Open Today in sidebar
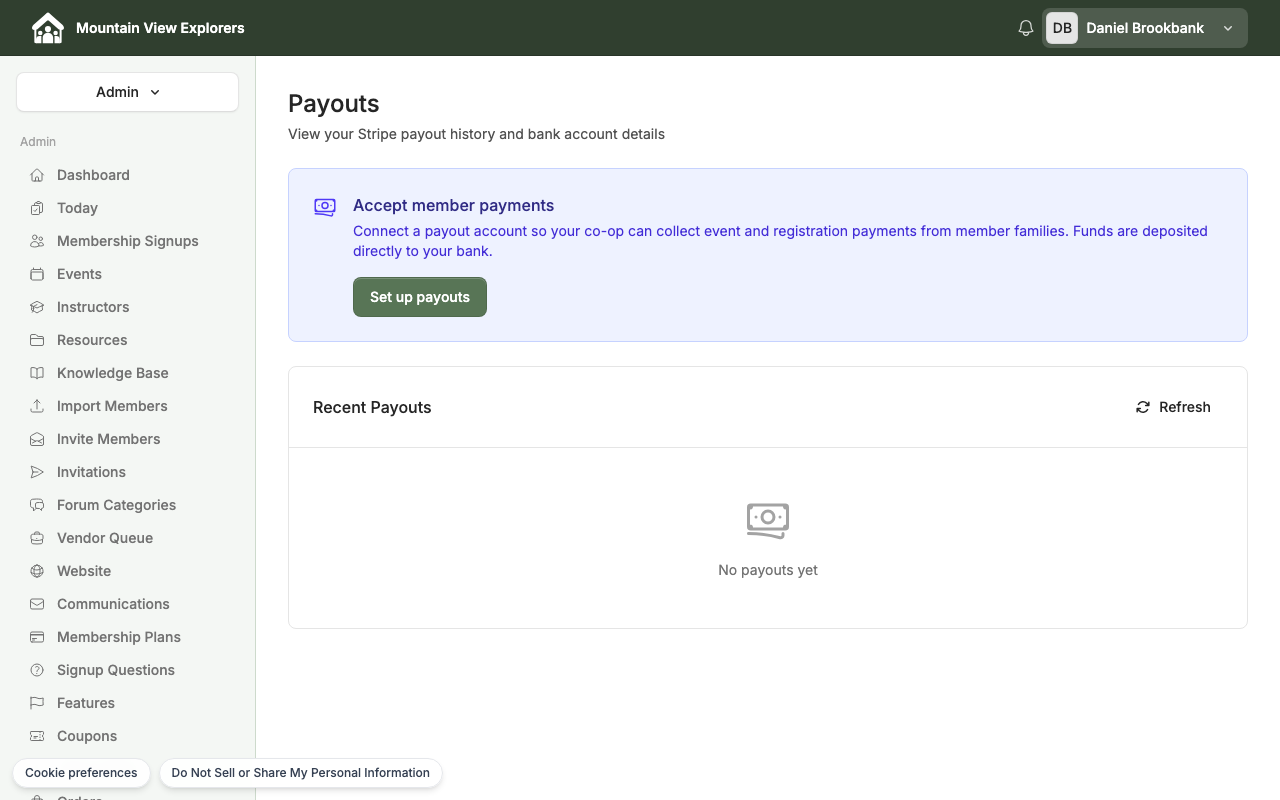 (x=77, y=208)
